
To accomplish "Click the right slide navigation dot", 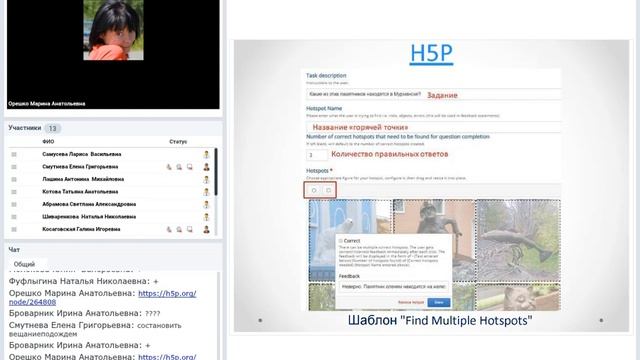I will [x=601, y=320].
